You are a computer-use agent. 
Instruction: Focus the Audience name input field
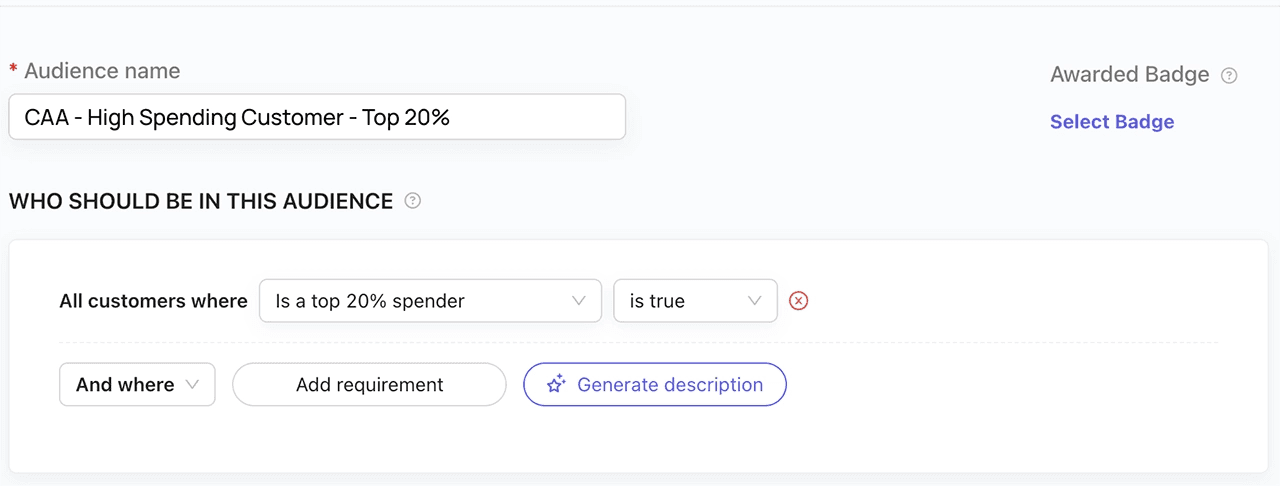pyautogui.click(x=316, y=117)
